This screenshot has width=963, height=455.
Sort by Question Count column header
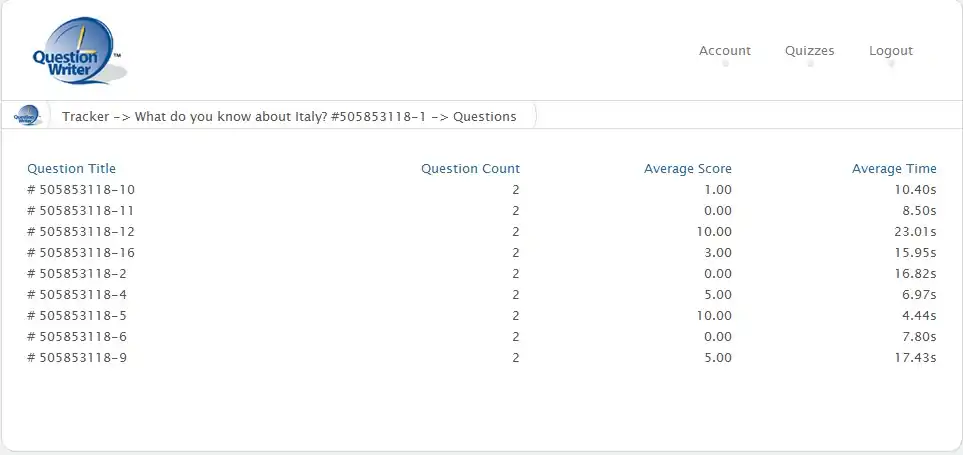(x=470, y=168)
